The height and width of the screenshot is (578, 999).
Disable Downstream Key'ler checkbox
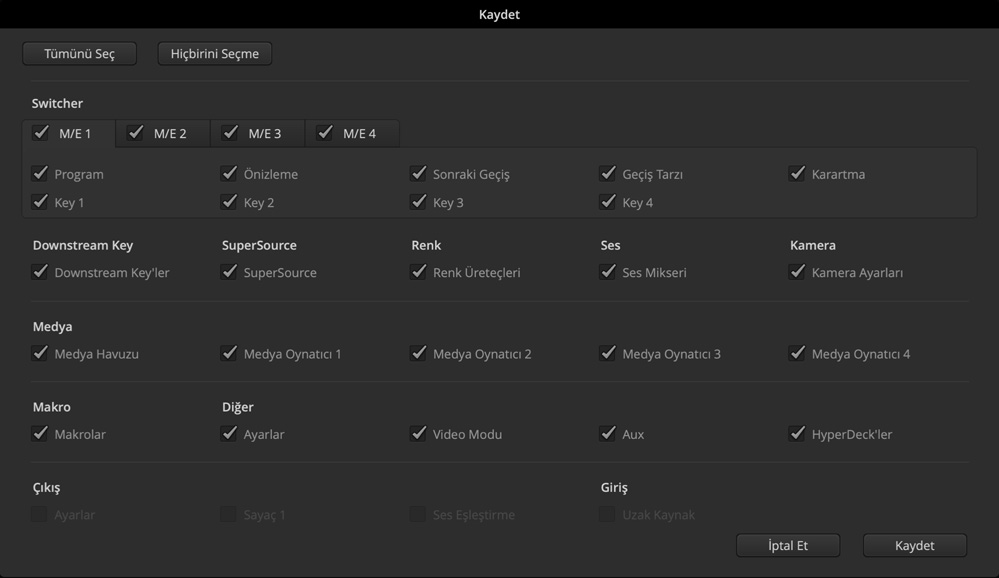[40, 272]
